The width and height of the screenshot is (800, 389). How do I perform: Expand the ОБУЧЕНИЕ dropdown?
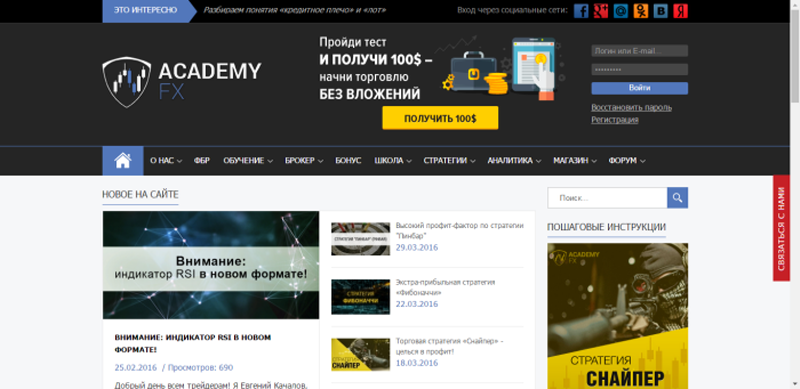tap(248, 160)
